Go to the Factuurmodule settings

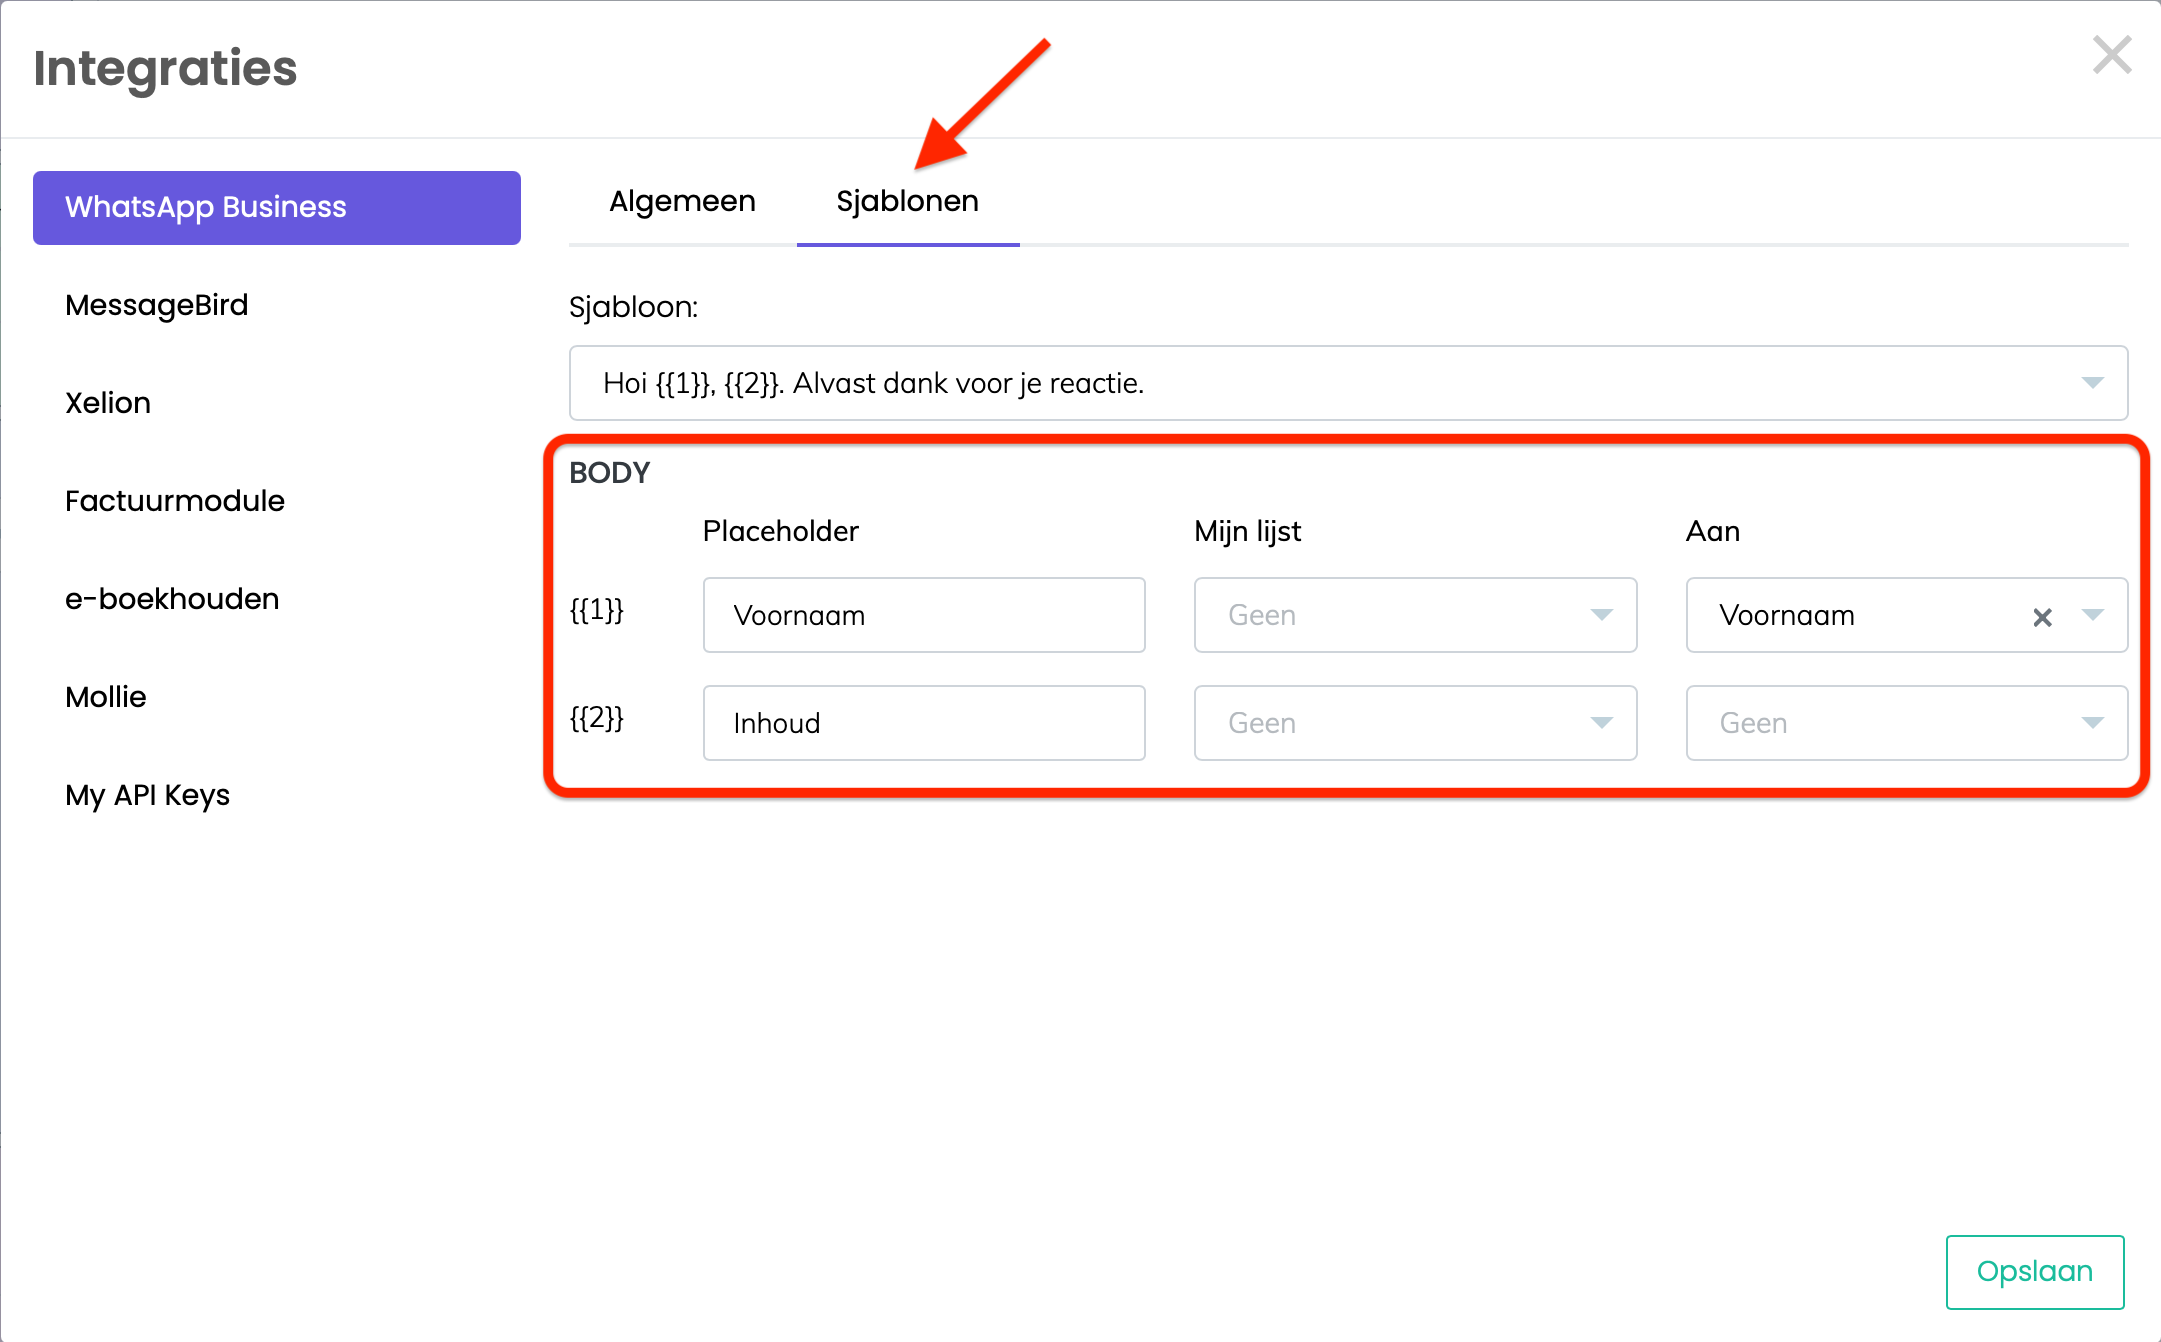(x=175, y=501)
